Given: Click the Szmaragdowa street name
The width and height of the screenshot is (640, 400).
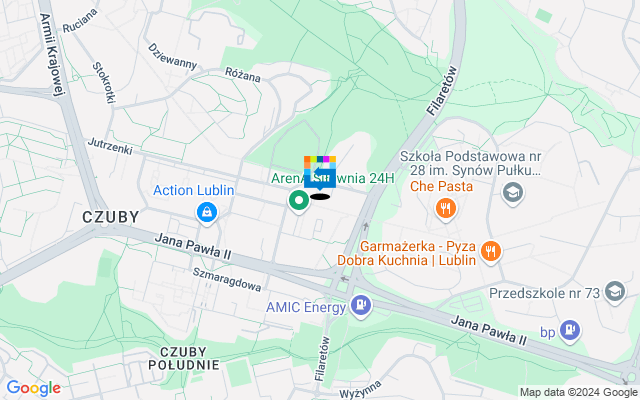Looking at the screenshot, I should click(x=227, y=280).
